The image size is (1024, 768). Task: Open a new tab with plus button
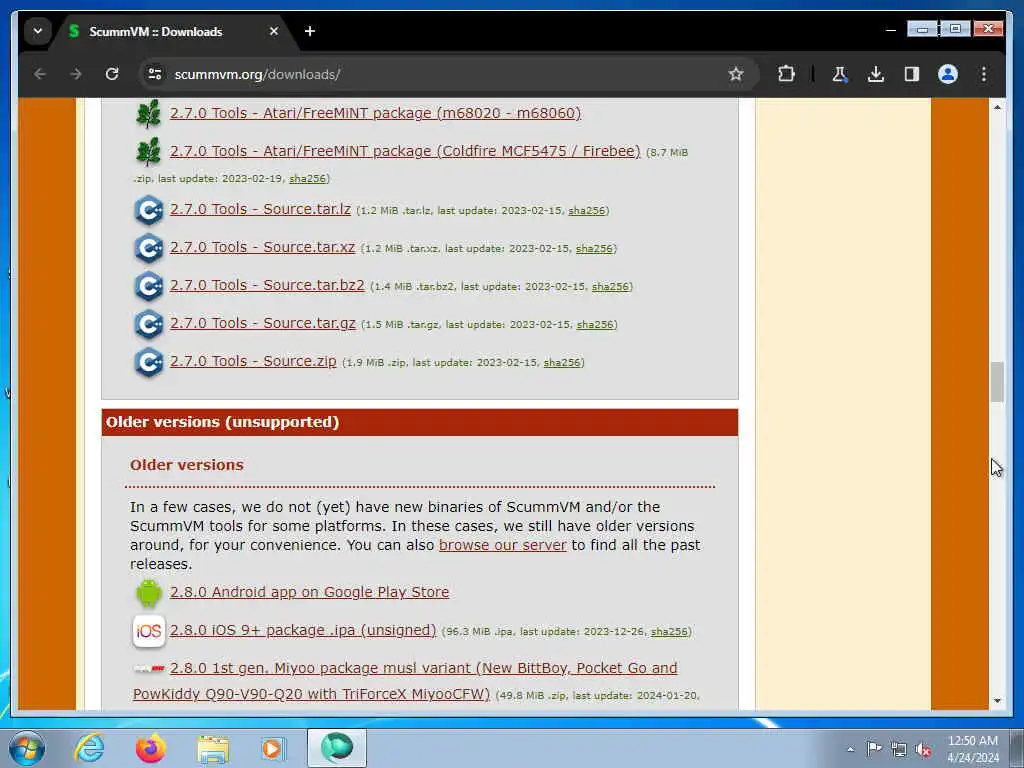point(310,31)
